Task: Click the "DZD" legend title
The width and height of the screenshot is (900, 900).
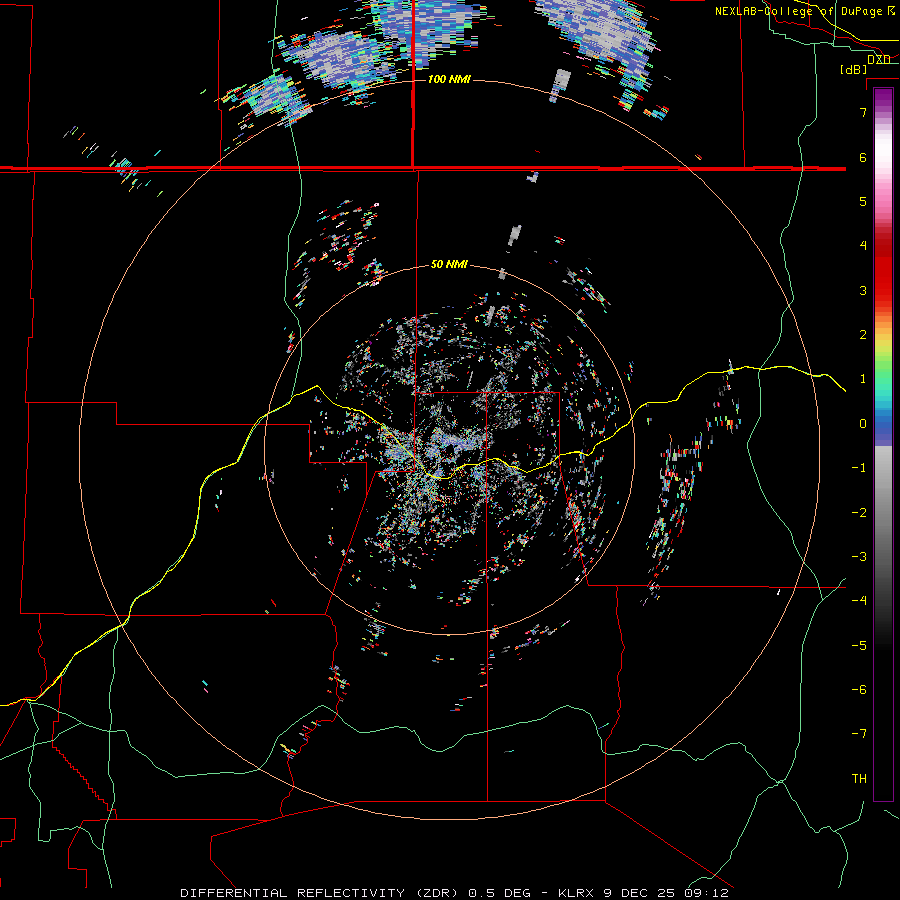Action: point(879,60)
